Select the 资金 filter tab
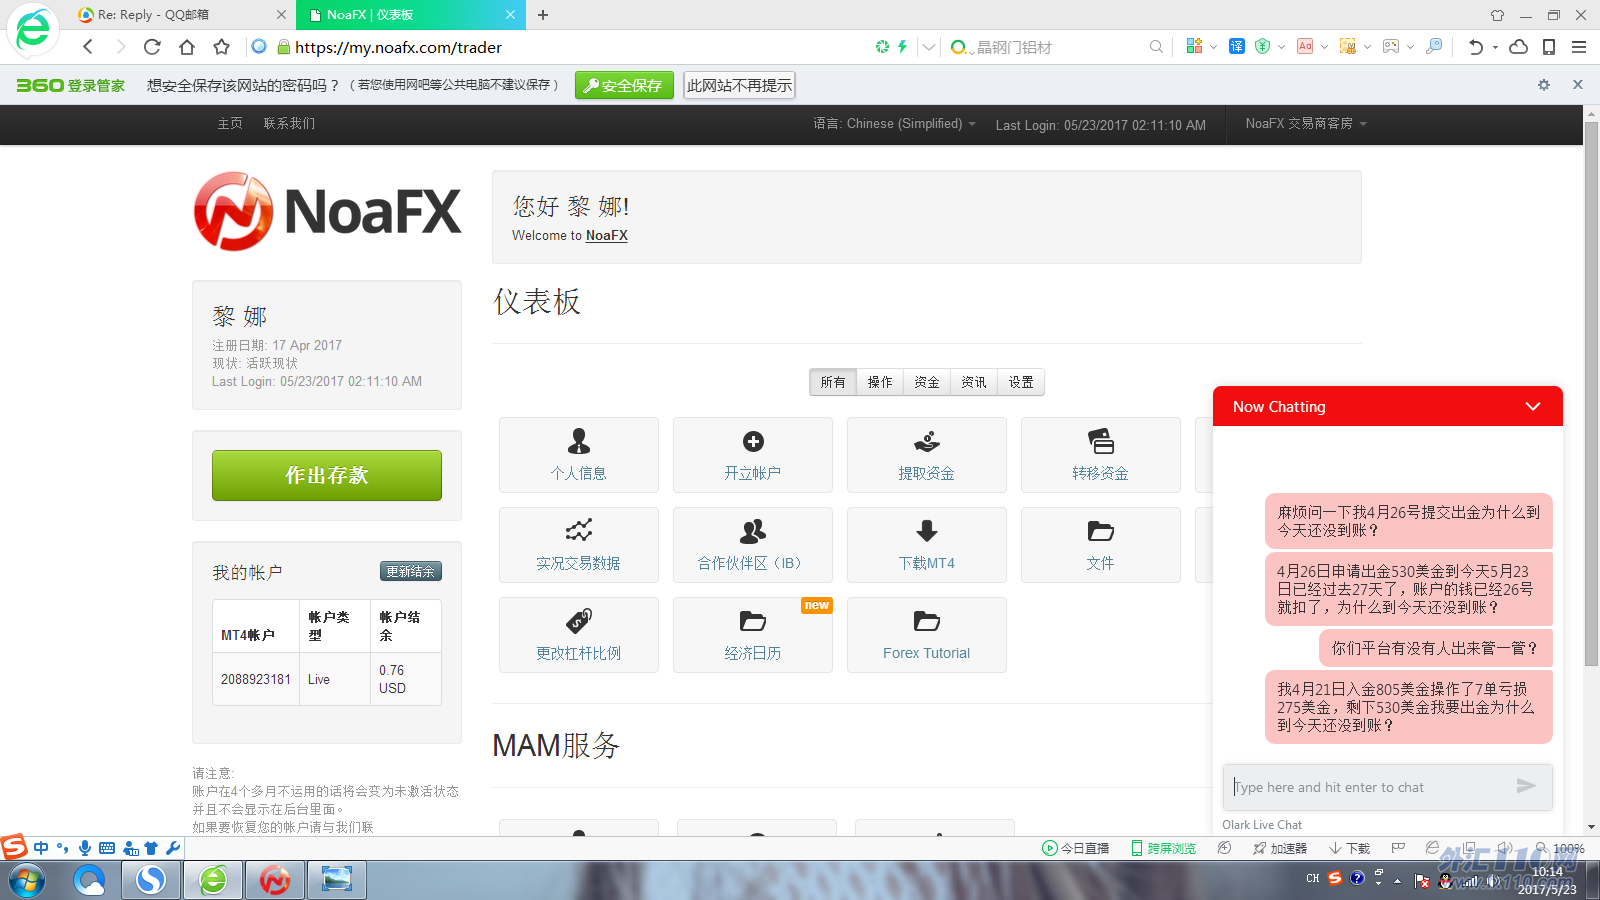 [x=927, y=382]
